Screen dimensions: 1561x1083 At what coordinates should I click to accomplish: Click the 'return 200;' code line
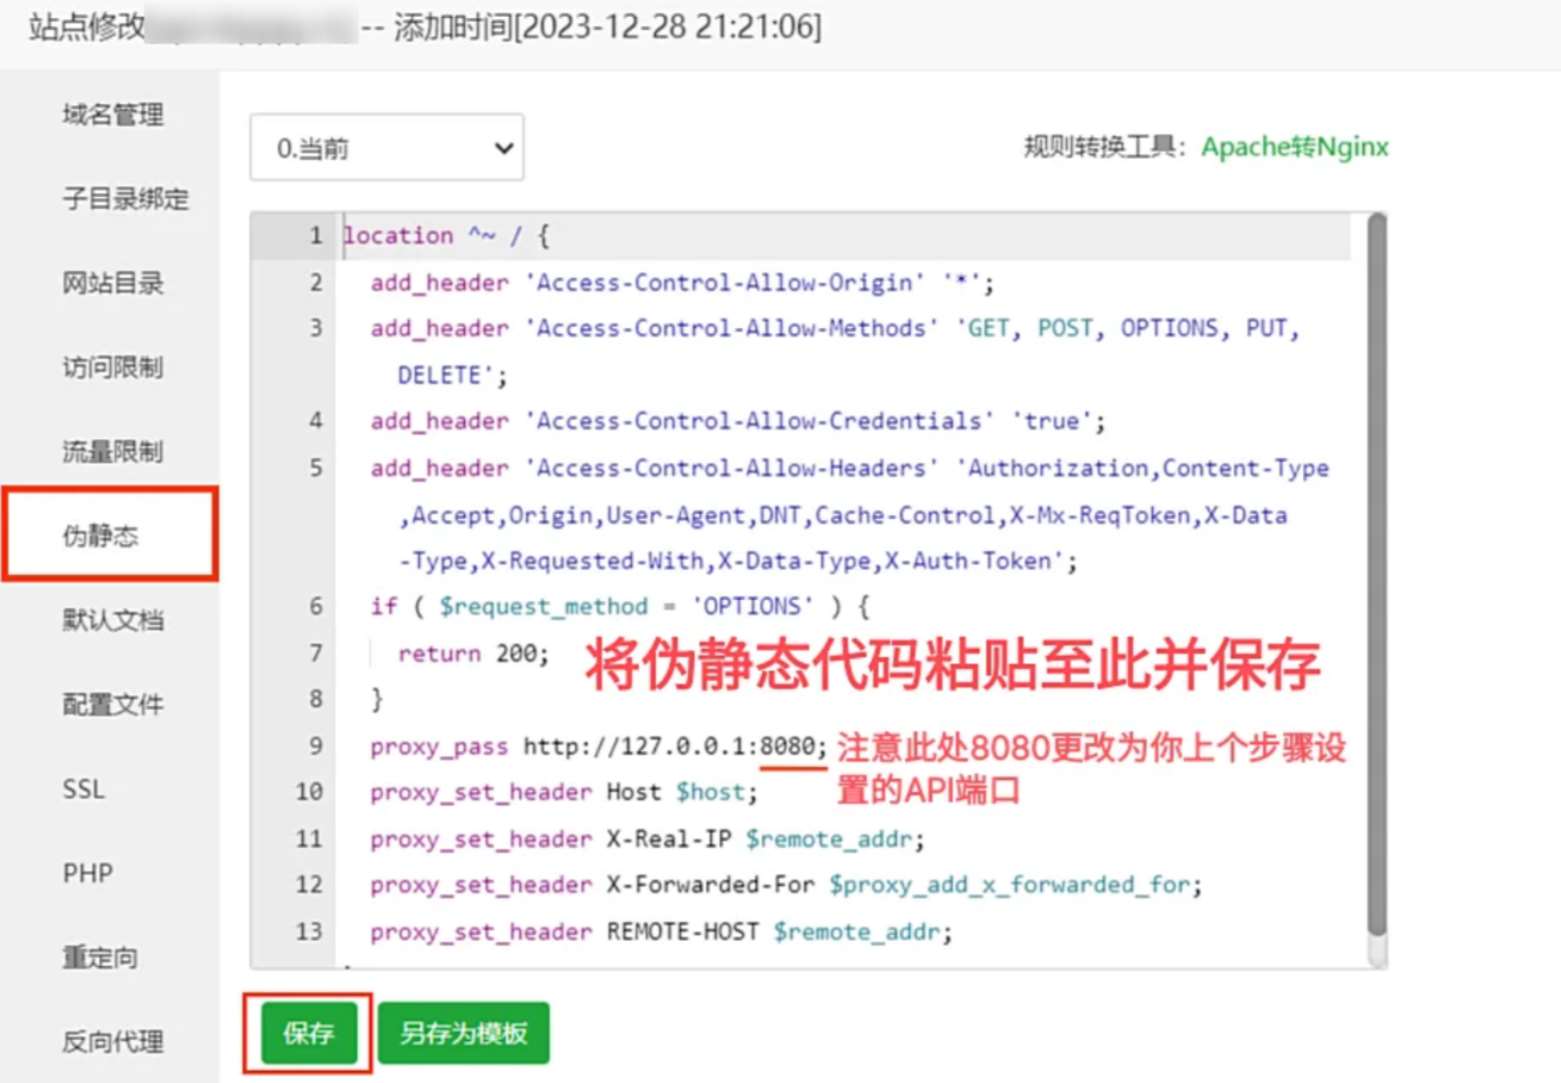coord(473,654)
